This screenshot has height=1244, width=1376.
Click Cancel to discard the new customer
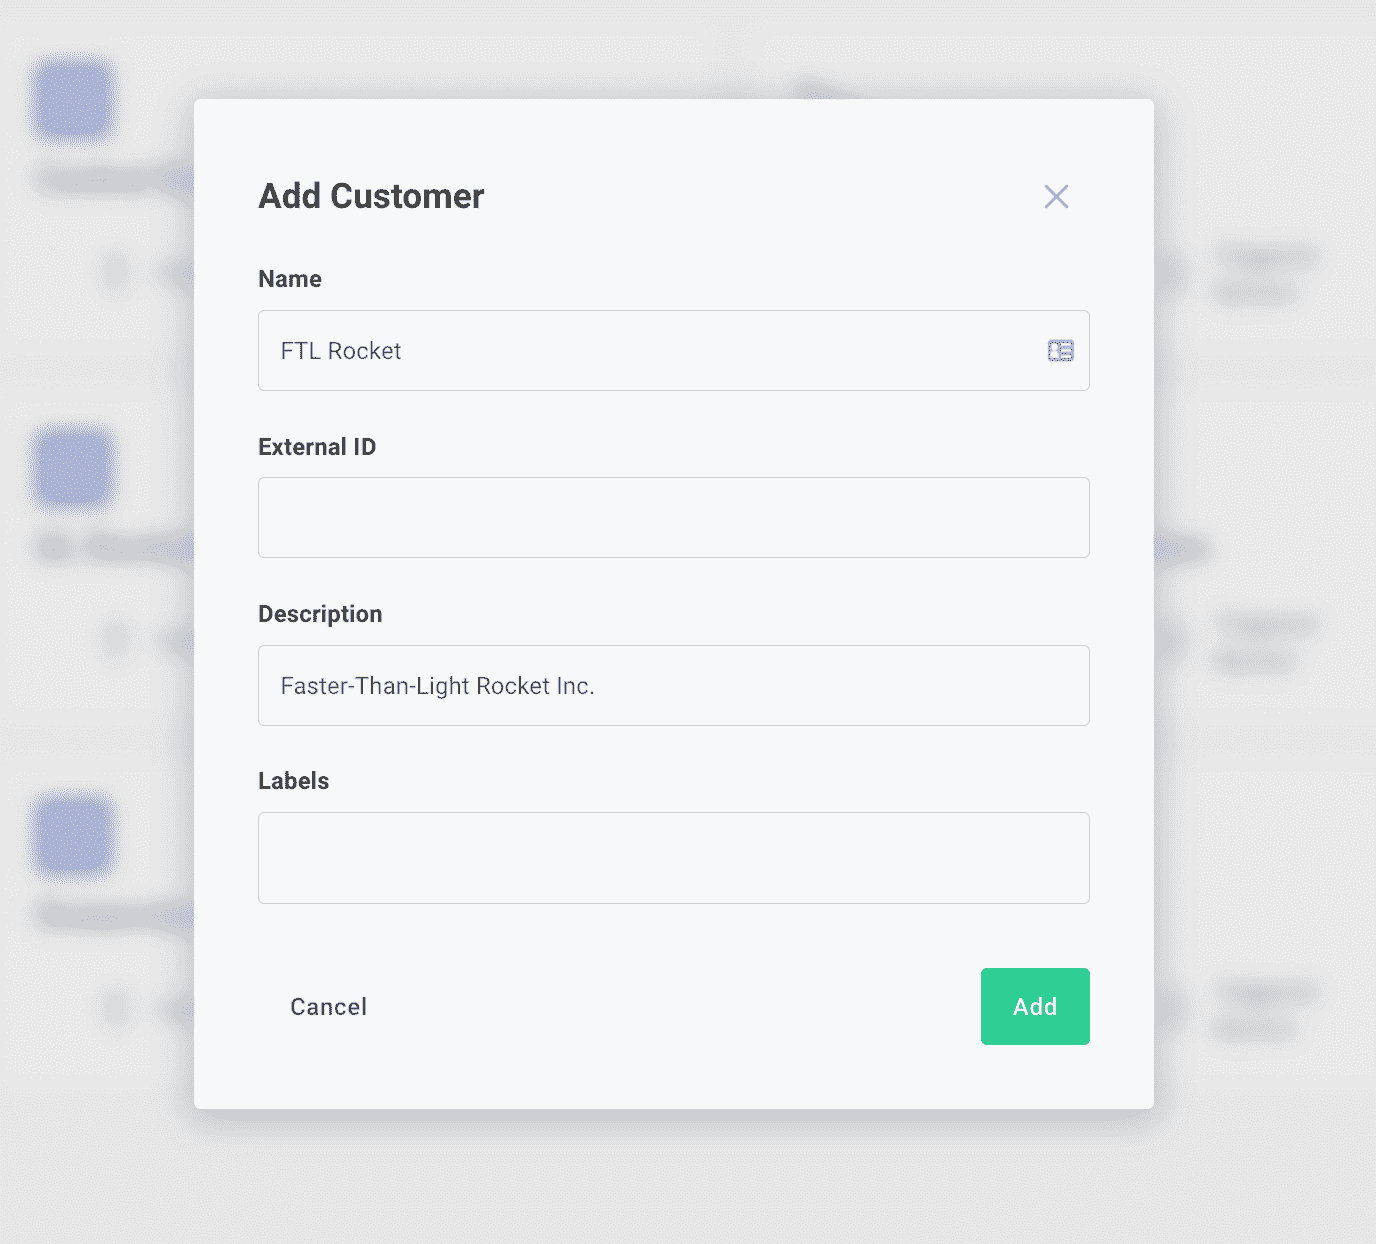328,1006
